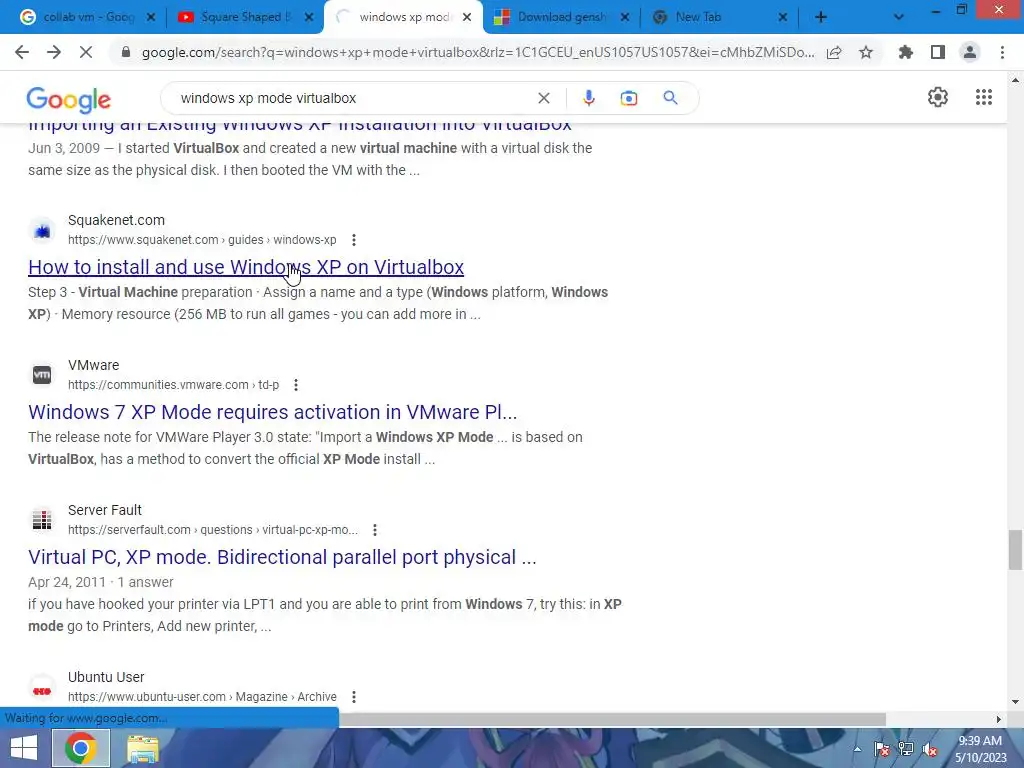The image size is (1024, 768).
Task: Open Windows Start menu
Action: pyautogui.click(x=24, y=748)
